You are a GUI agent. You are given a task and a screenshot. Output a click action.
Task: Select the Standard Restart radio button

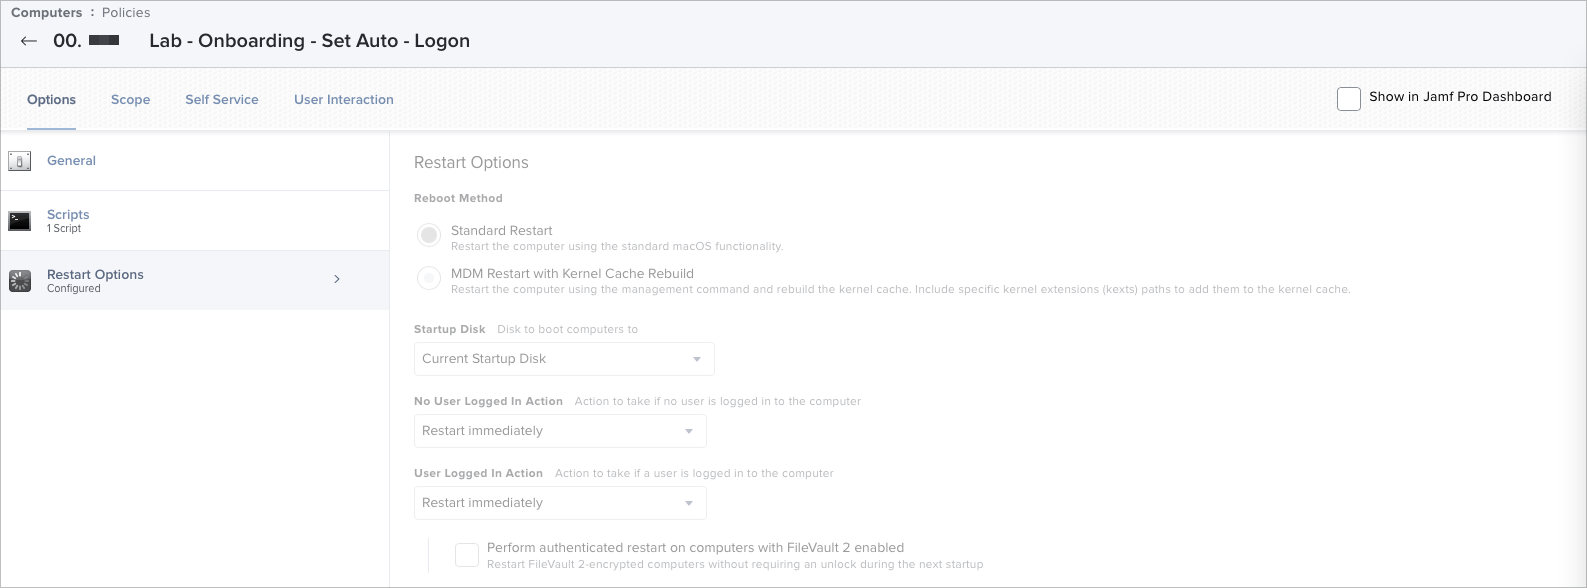429,235
